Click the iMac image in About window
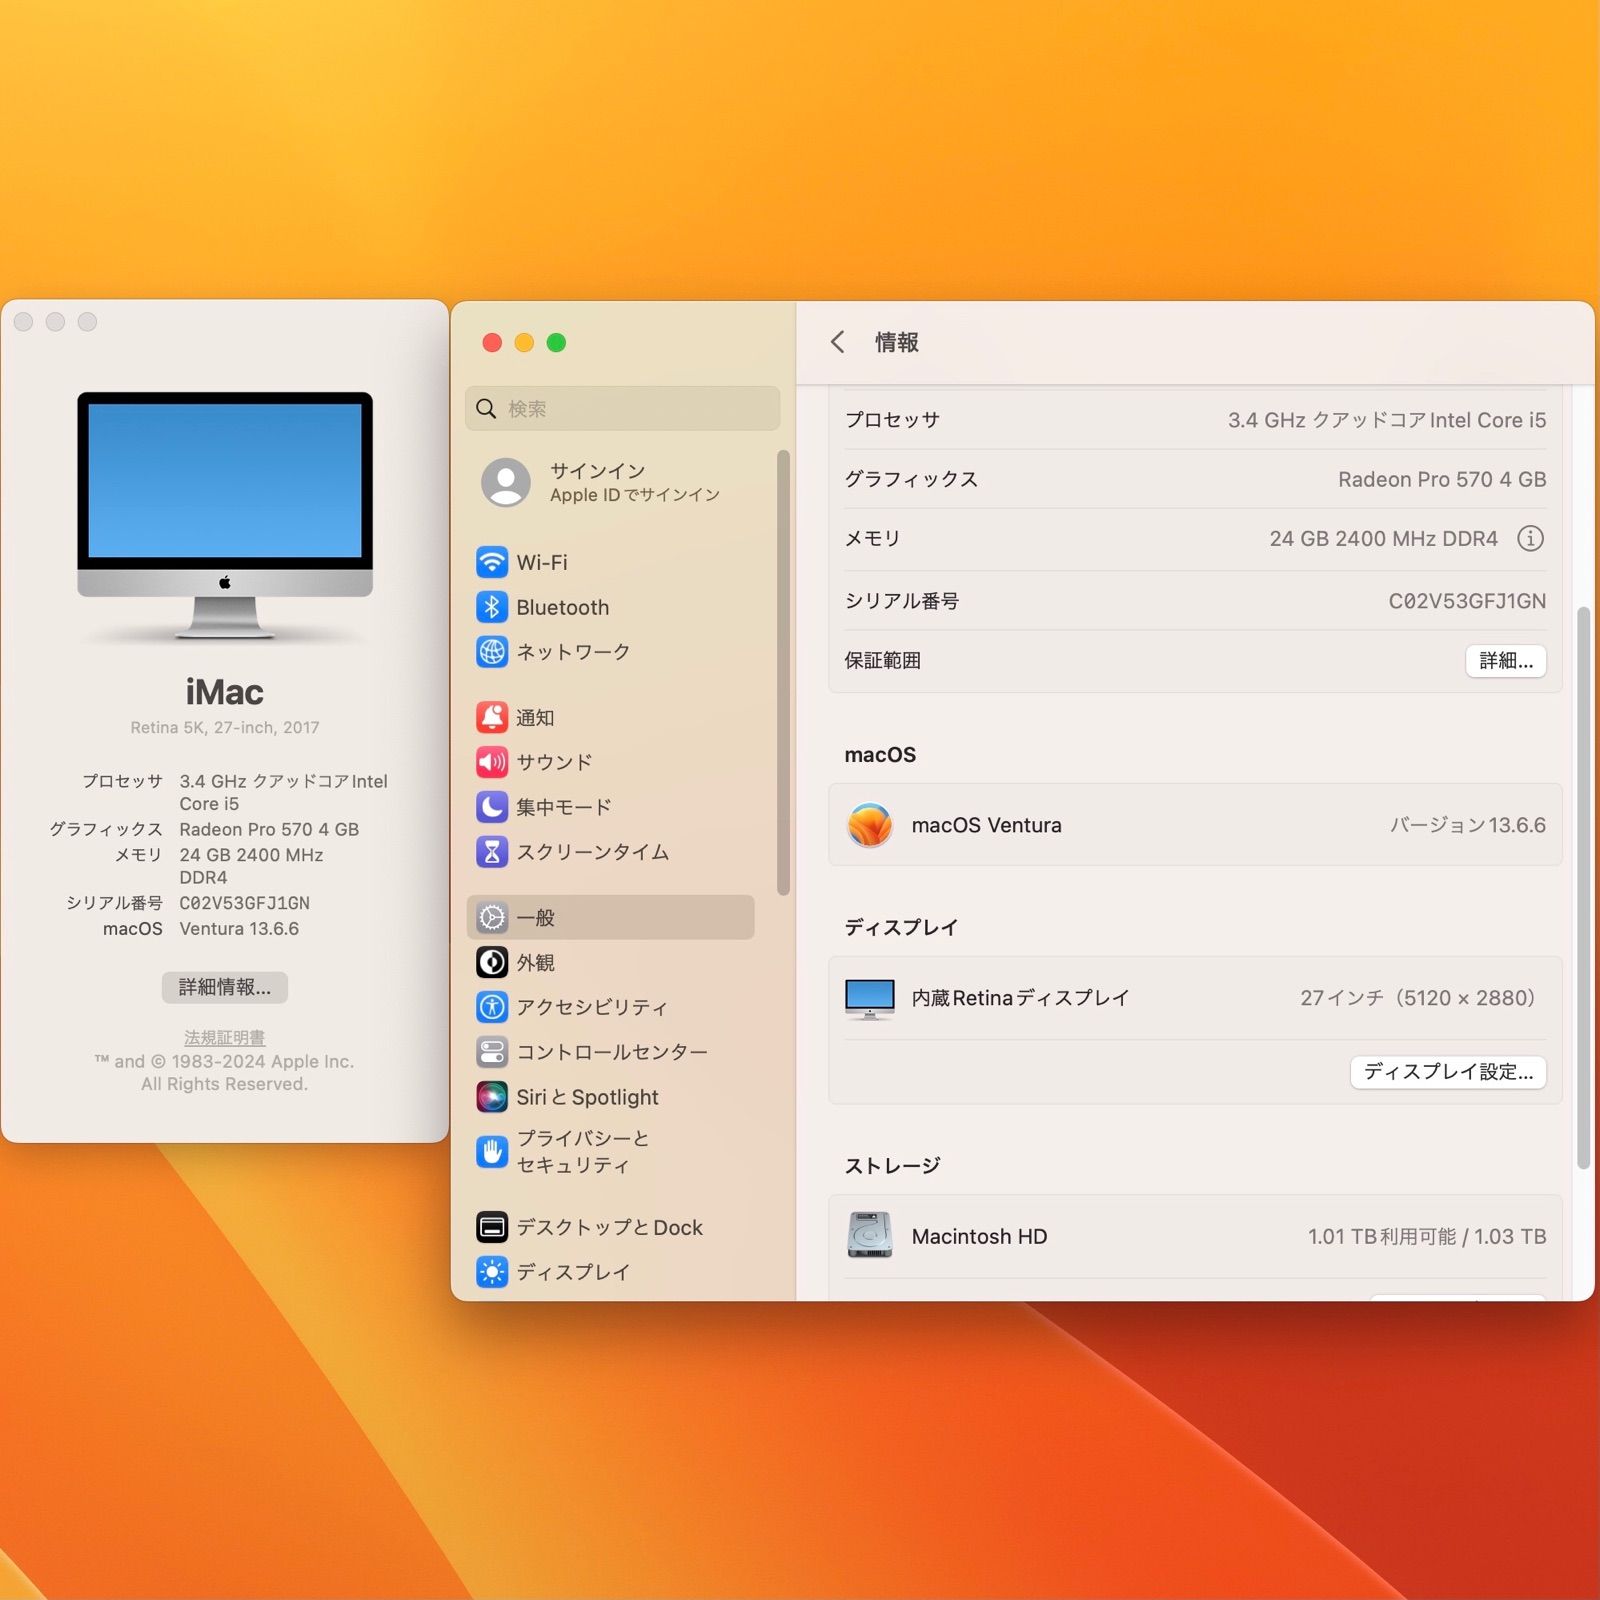Screen dimensions: 1600x1600 pyautogui.click(x=225, y=515)
